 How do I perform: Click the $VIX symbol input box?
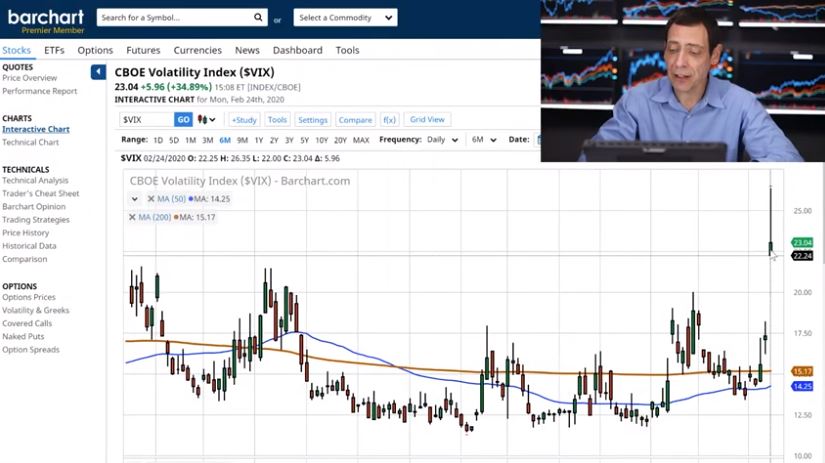point(147,119)
